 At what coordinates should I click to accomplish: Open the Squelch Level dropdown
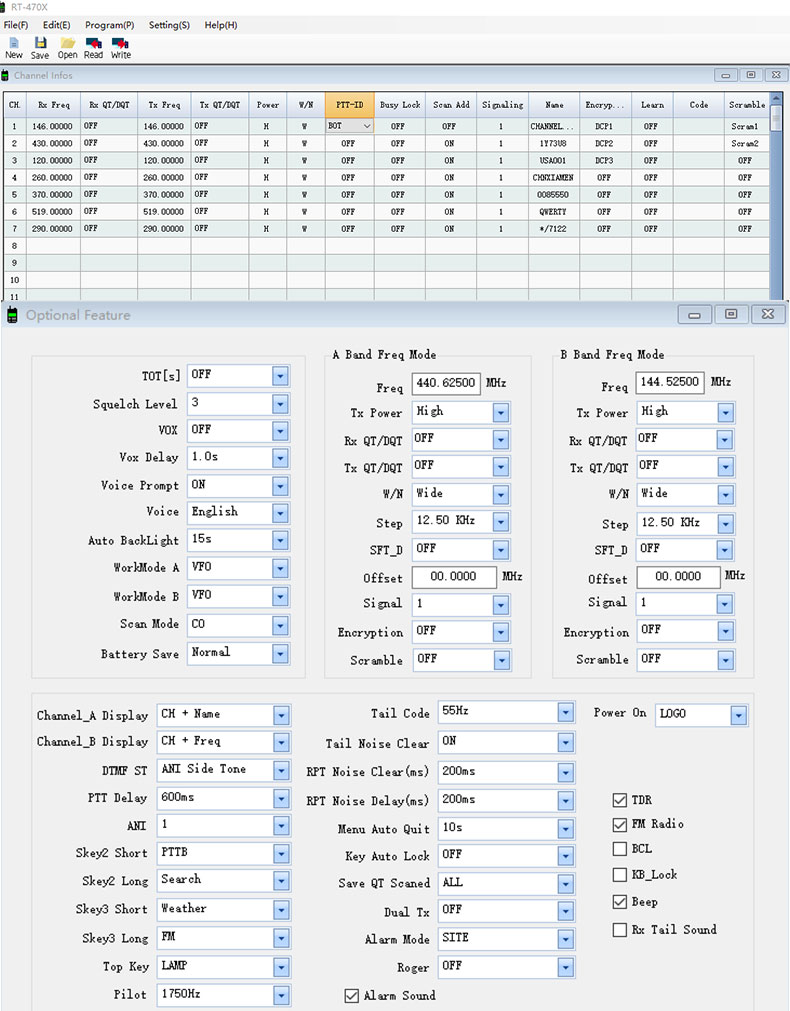point(280,404)
